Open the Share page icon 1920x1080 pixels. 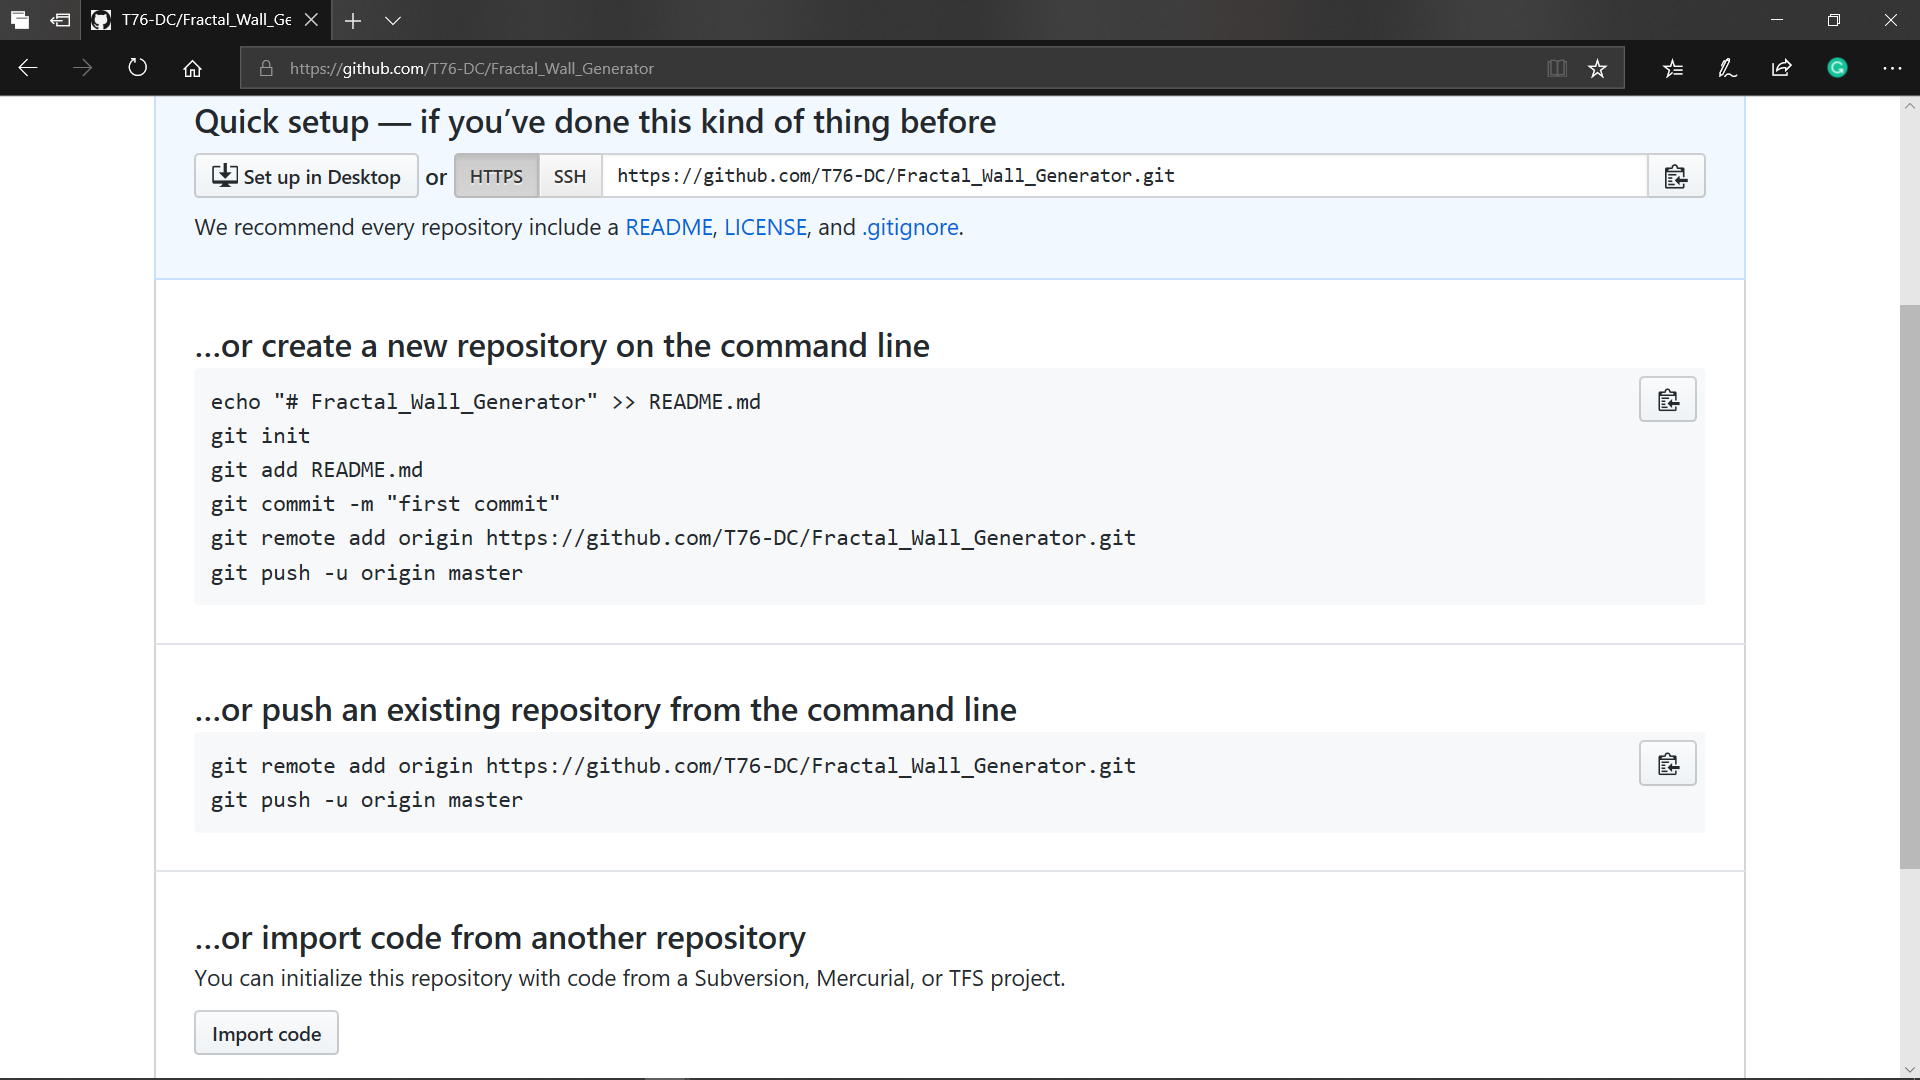tap(1781, 68)
